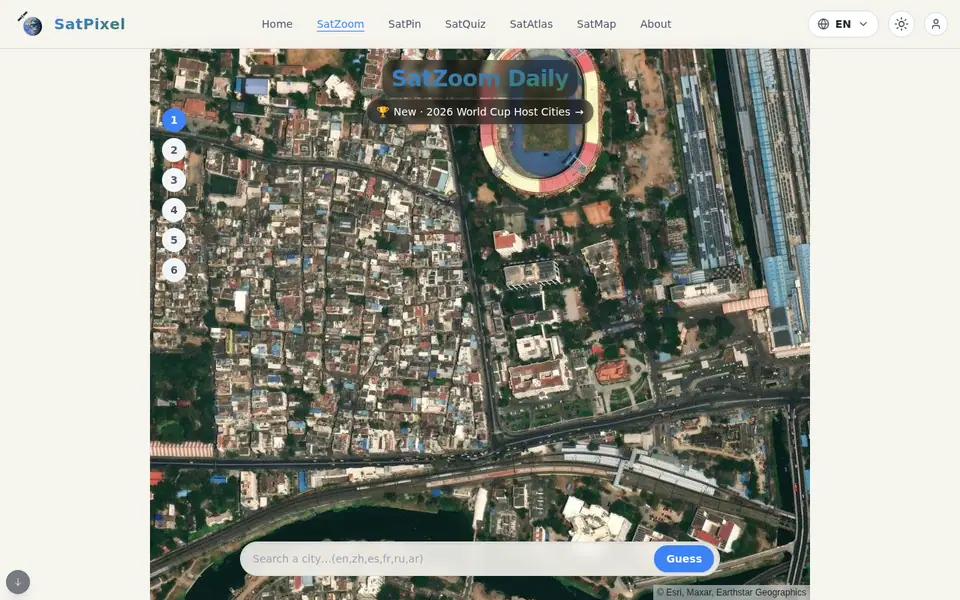Toggle light/dark theme sun icon
The height and width of the screenshot is (600, 960).
[x=901, y=24]
